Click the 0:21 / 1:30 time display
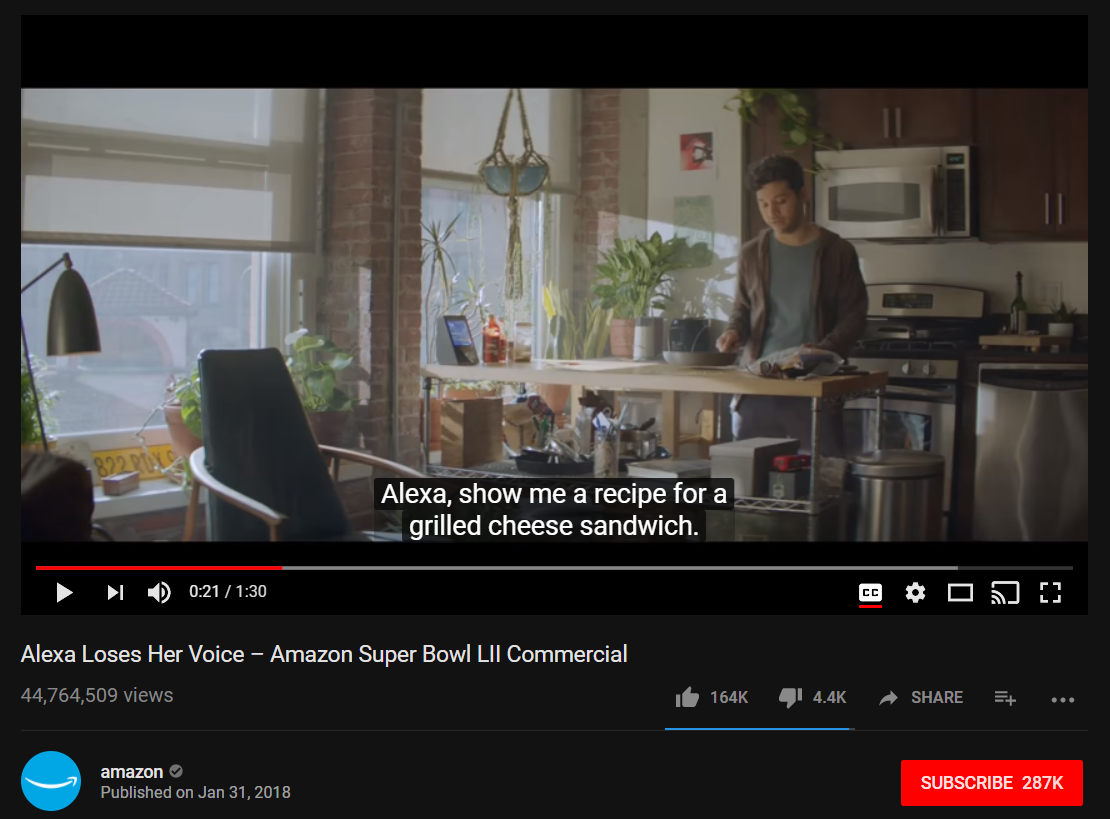 [228, 592]
